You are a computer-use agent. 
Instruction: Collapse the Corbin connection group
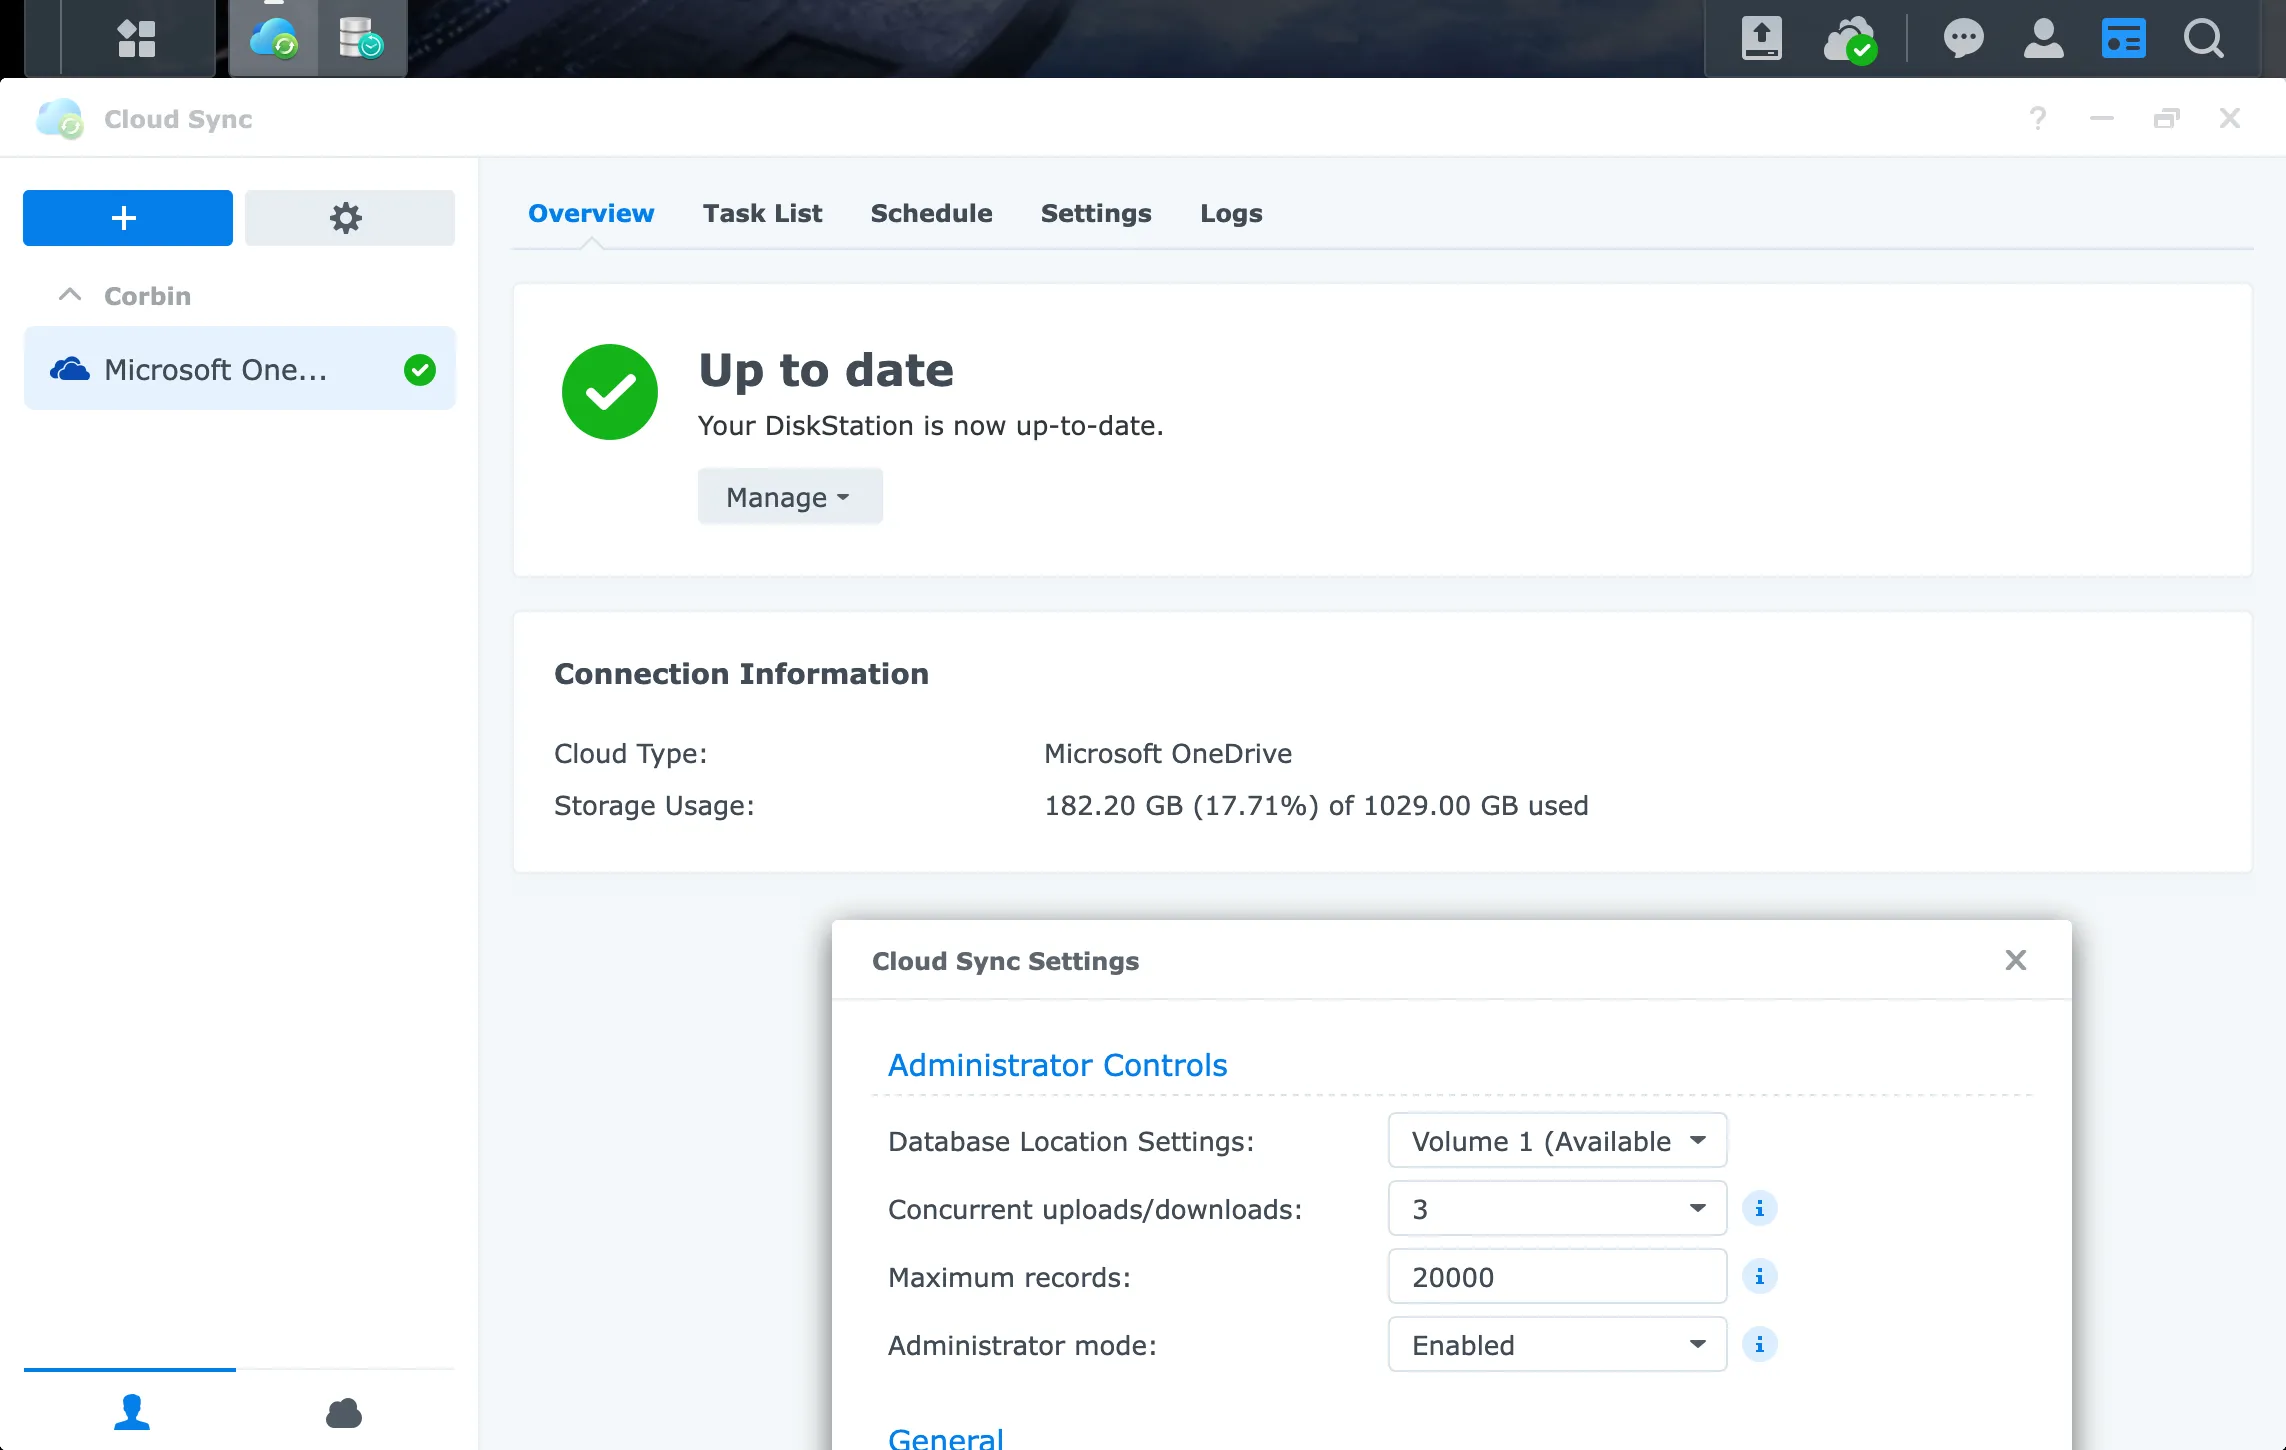69,294
